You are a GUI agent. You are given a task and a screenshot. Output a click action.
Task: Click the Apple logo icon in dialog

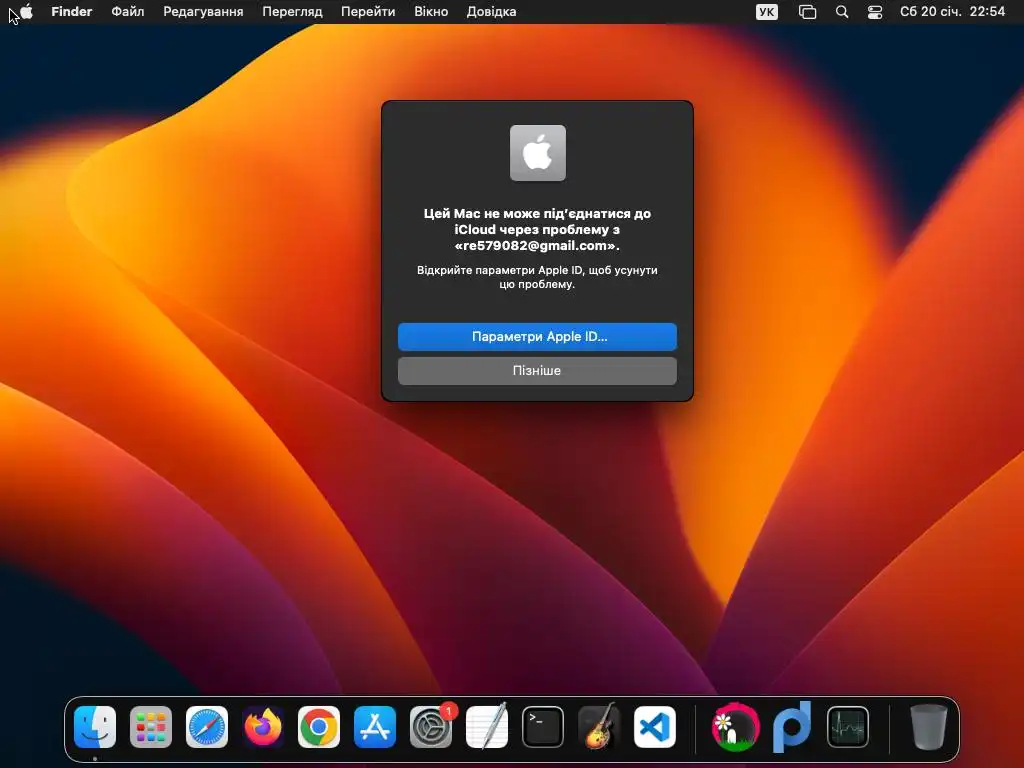click(x=537, y=153)
